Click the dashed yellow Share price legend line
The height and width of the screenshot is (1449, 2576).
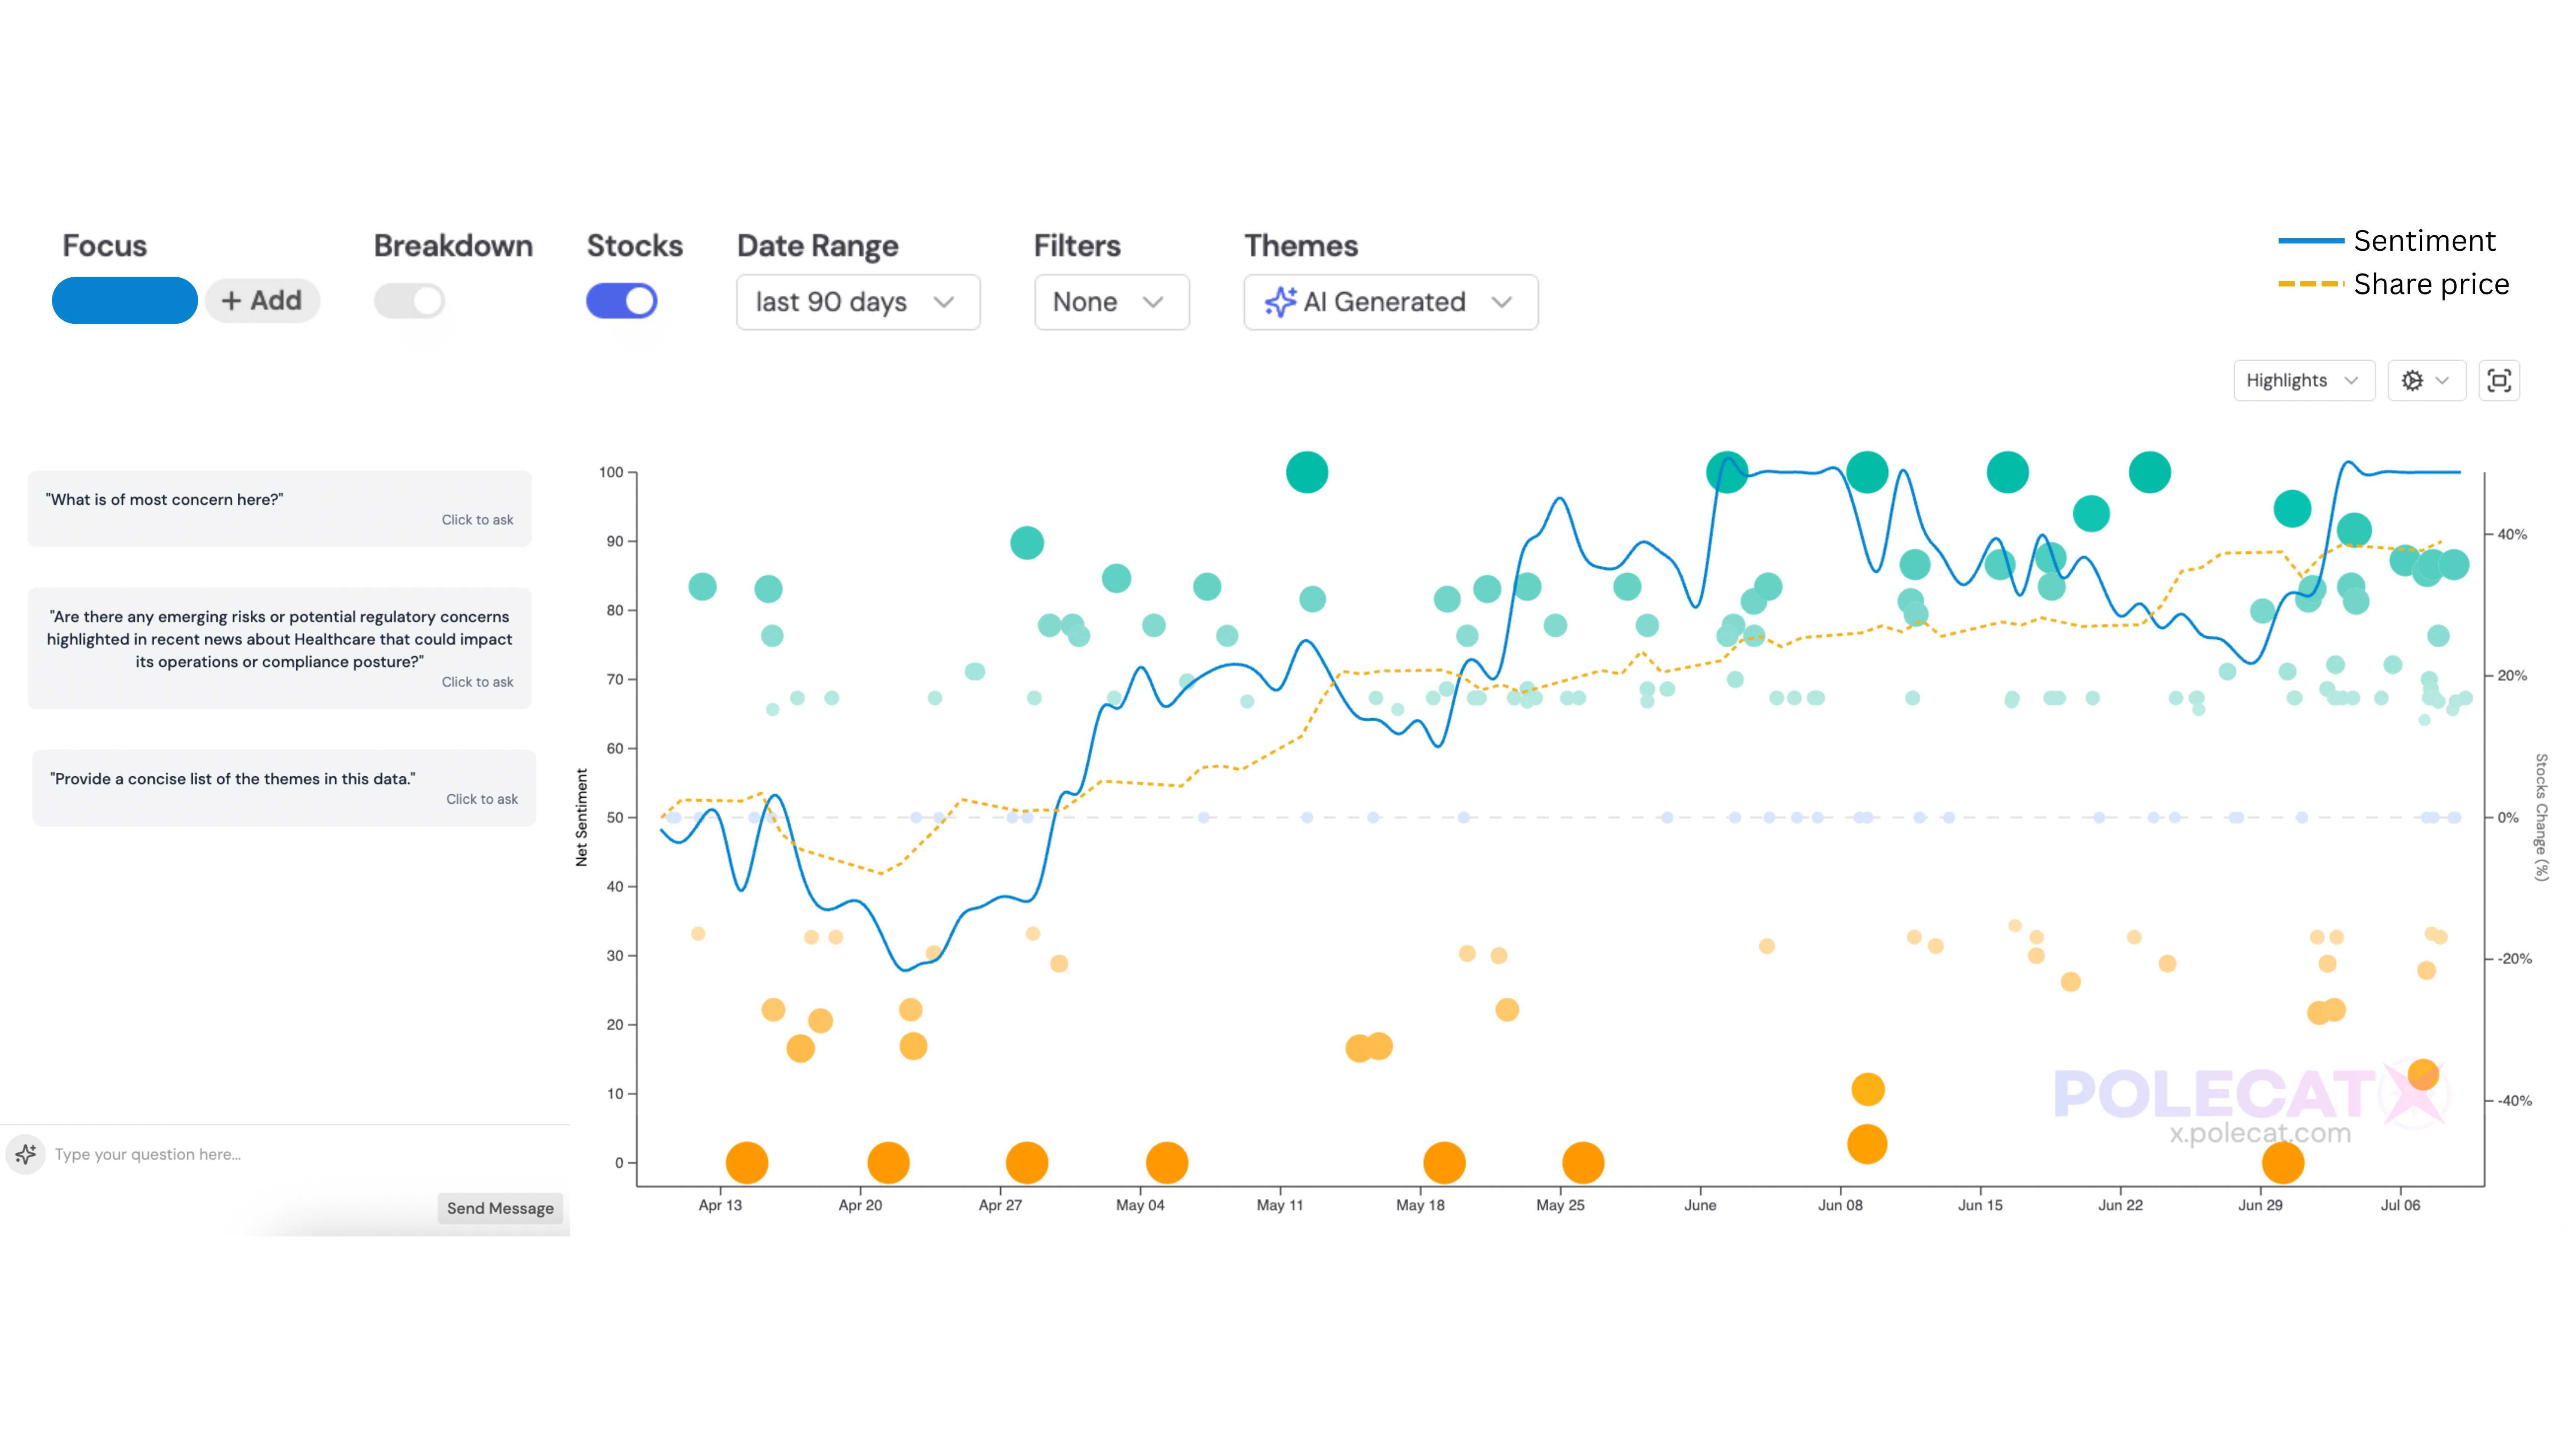[2310, 284]
